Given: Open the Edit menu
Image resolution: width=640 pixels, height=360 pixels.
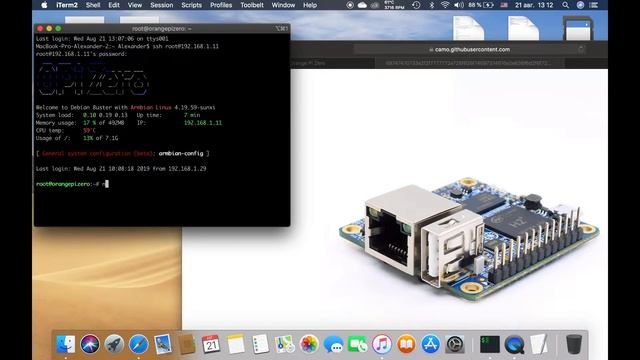Looking at the screenshot, I should point(114,5).
